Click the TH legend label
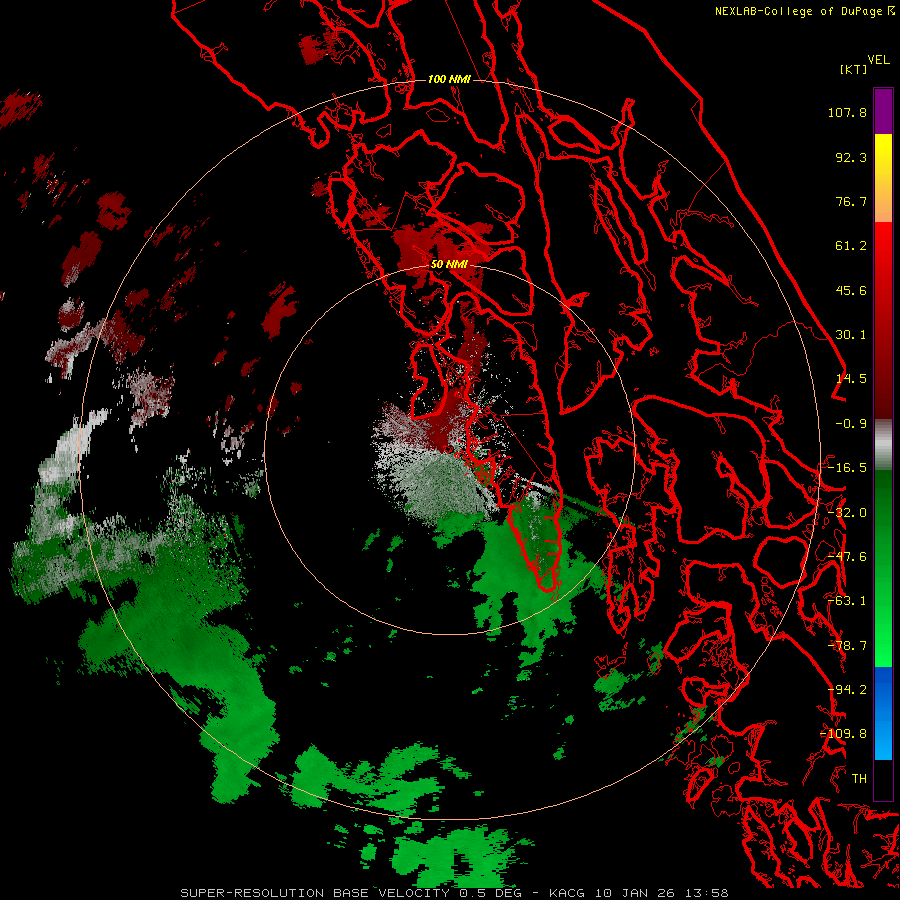Image resolution: width=900 pixels, height=900 pixels. pos(859,779)
